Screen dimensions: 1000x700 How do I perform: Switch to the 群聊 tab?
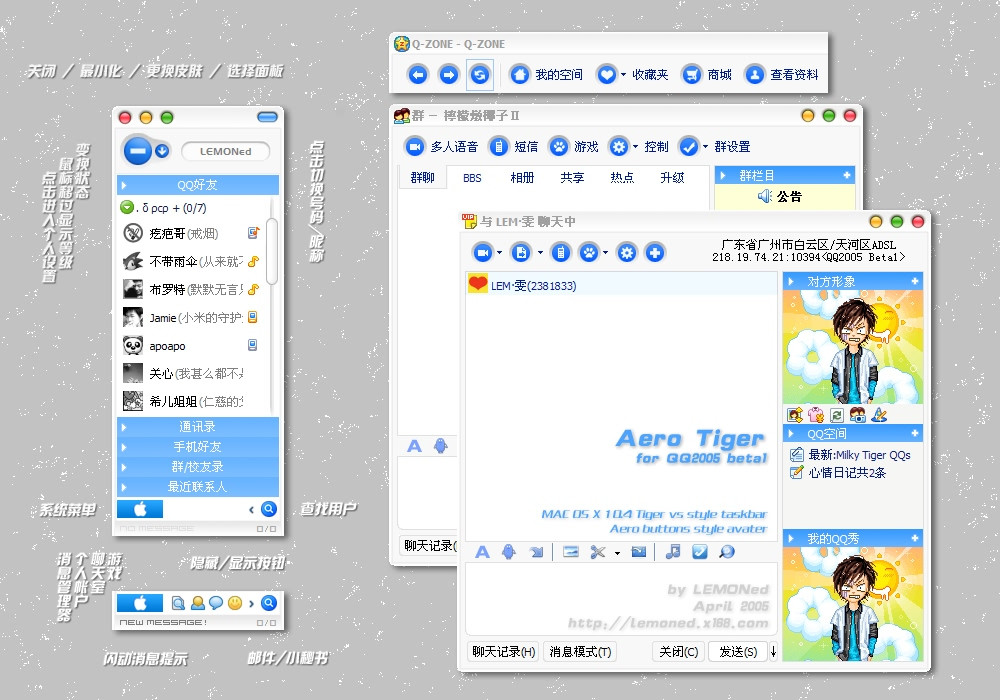pos(422,177)
